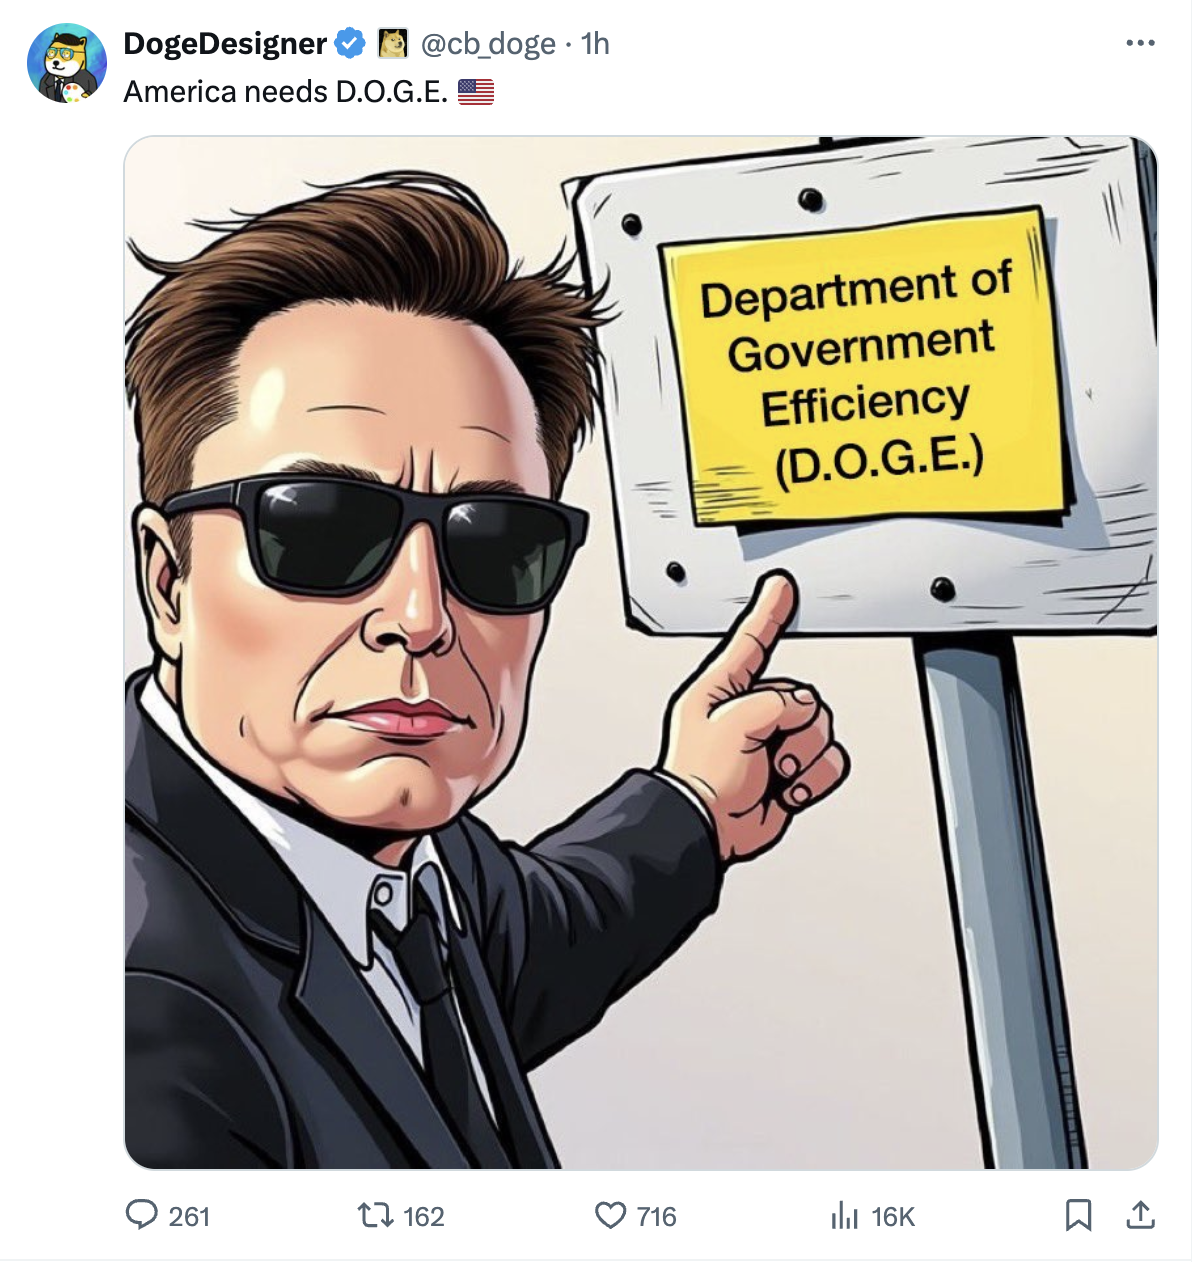1192x1262 pixels.
Task: Click the American flag emoji
Action: pos(476,92)
